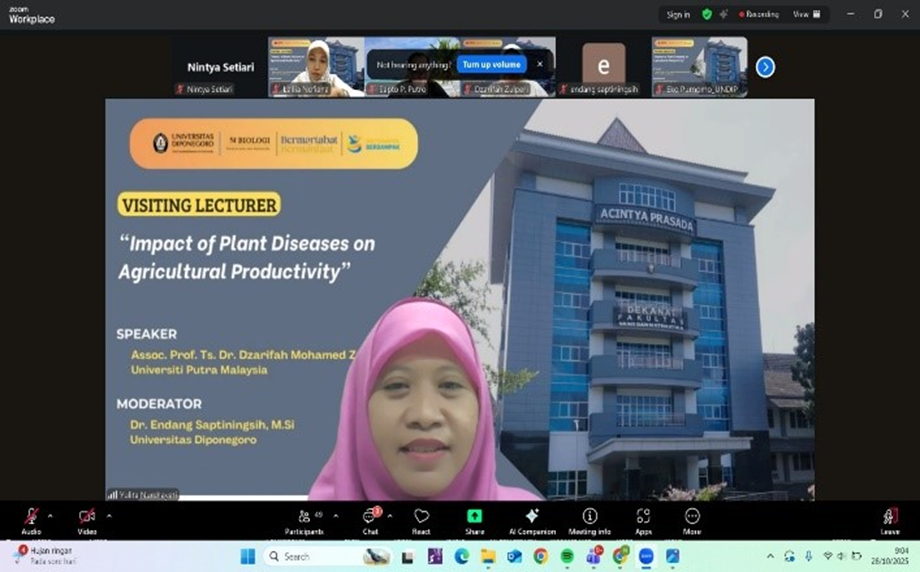Open Zoom Apps
The height and width of the screenshot is (572, 920).
coord(643,518)
